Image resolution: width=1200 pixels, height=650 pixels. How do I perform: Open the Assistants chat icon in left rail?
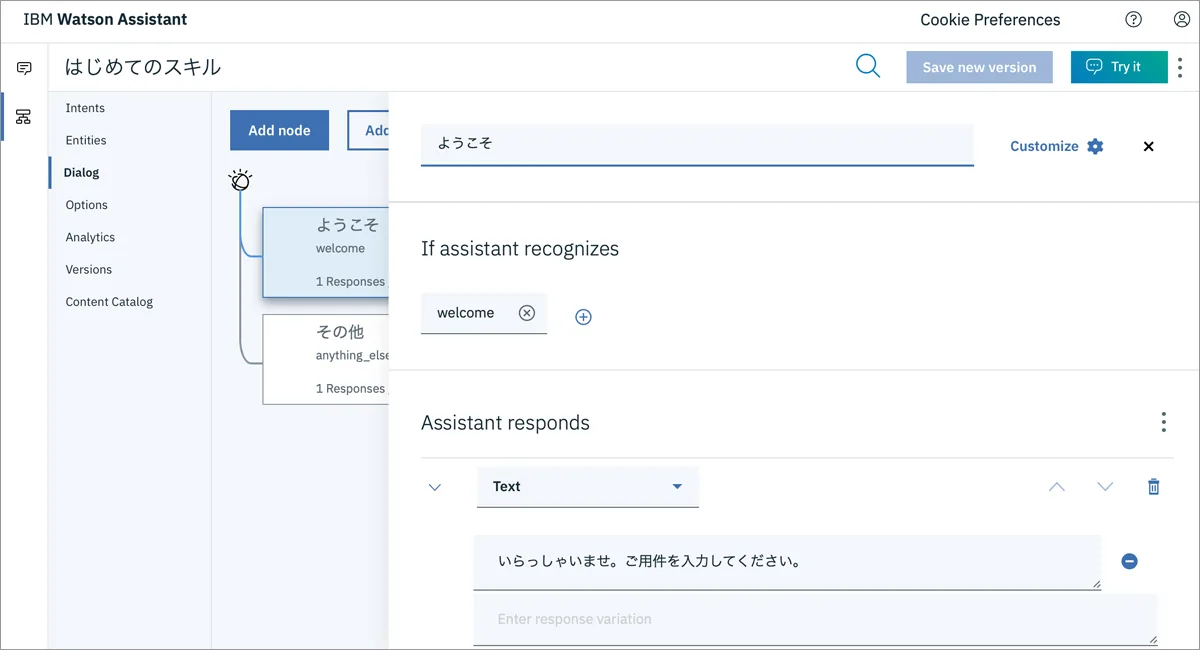[24, 68]
